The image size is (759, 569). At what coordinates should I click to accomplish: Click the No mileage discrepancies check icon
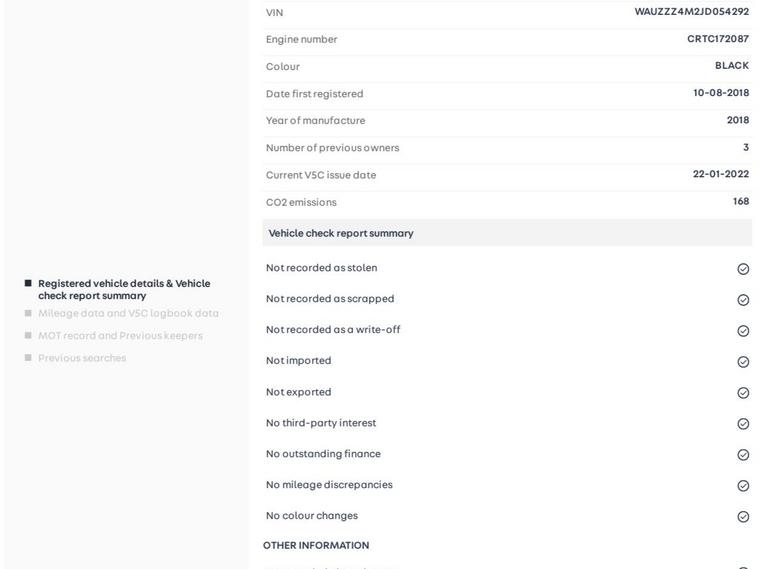coord(743,486)
